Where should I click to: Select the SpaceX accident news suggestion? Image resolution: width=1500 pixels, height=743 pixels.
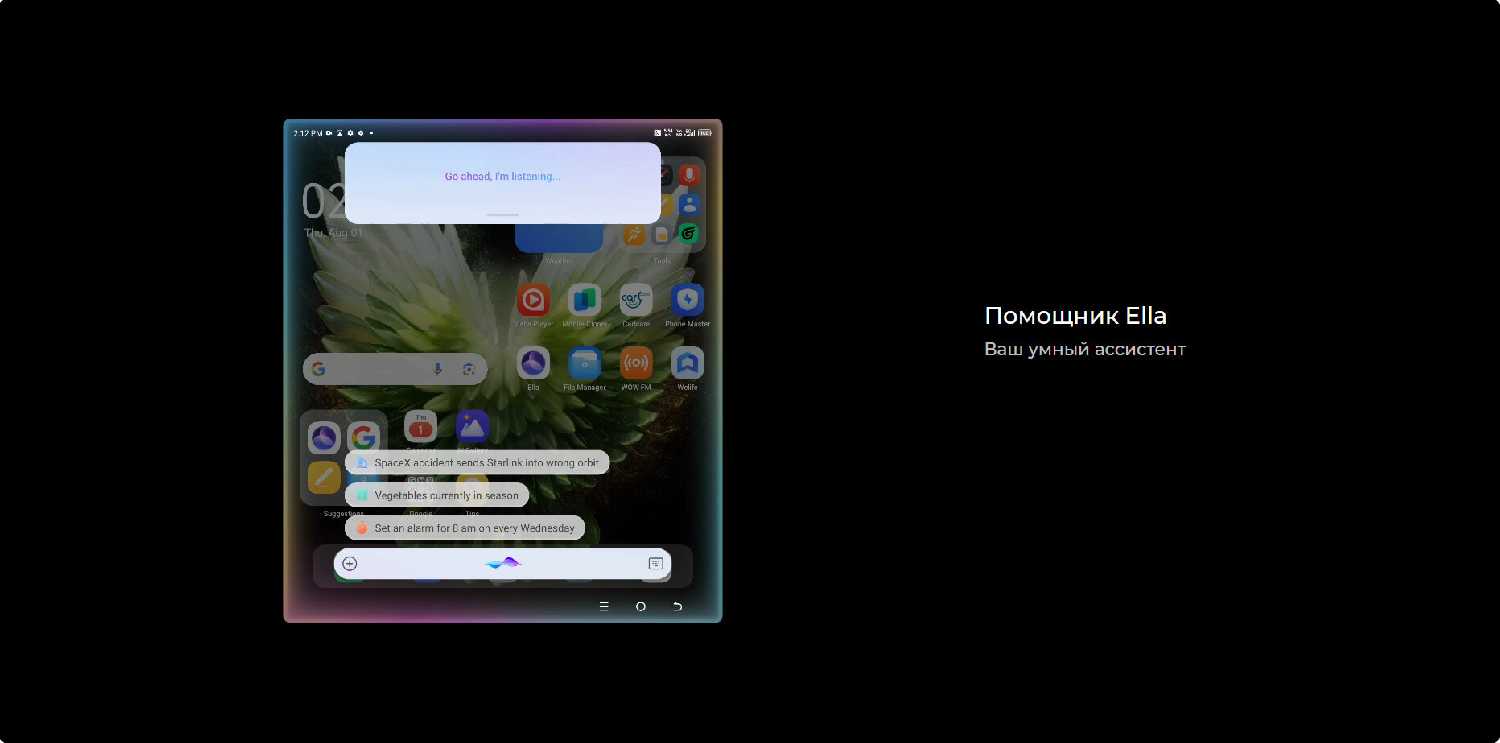coord(477,463)
